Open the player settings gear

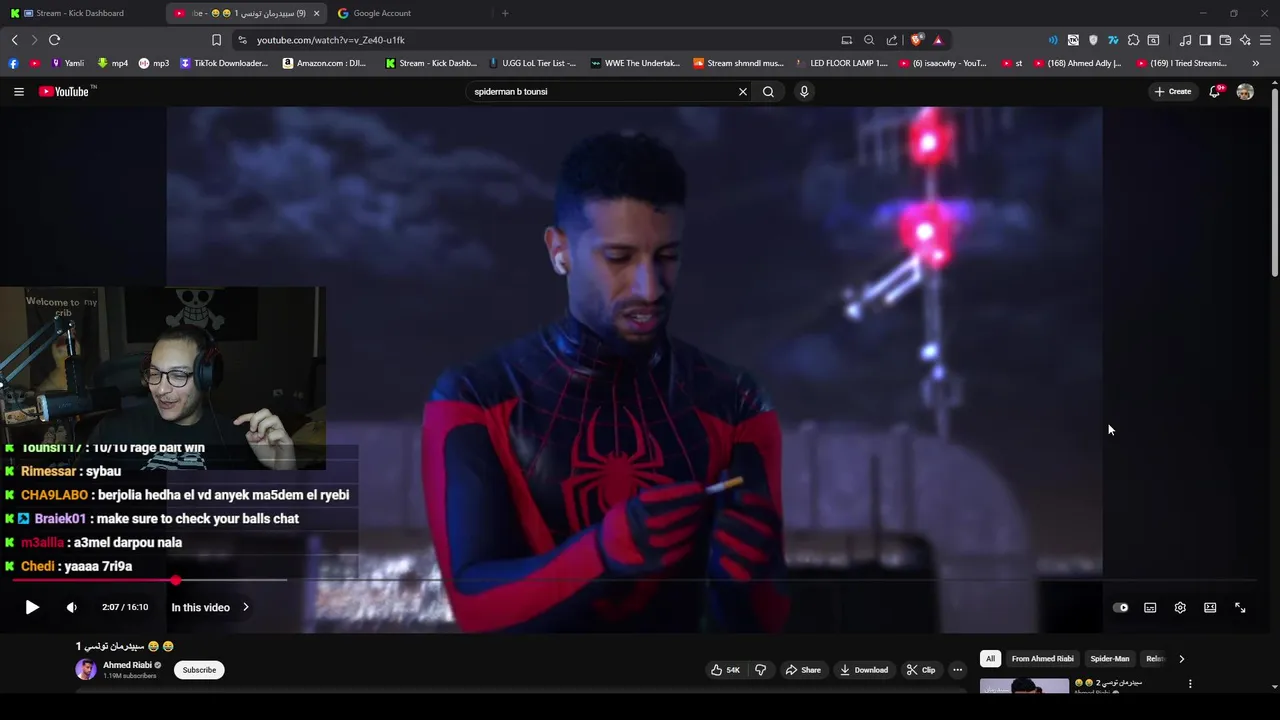1180,607
